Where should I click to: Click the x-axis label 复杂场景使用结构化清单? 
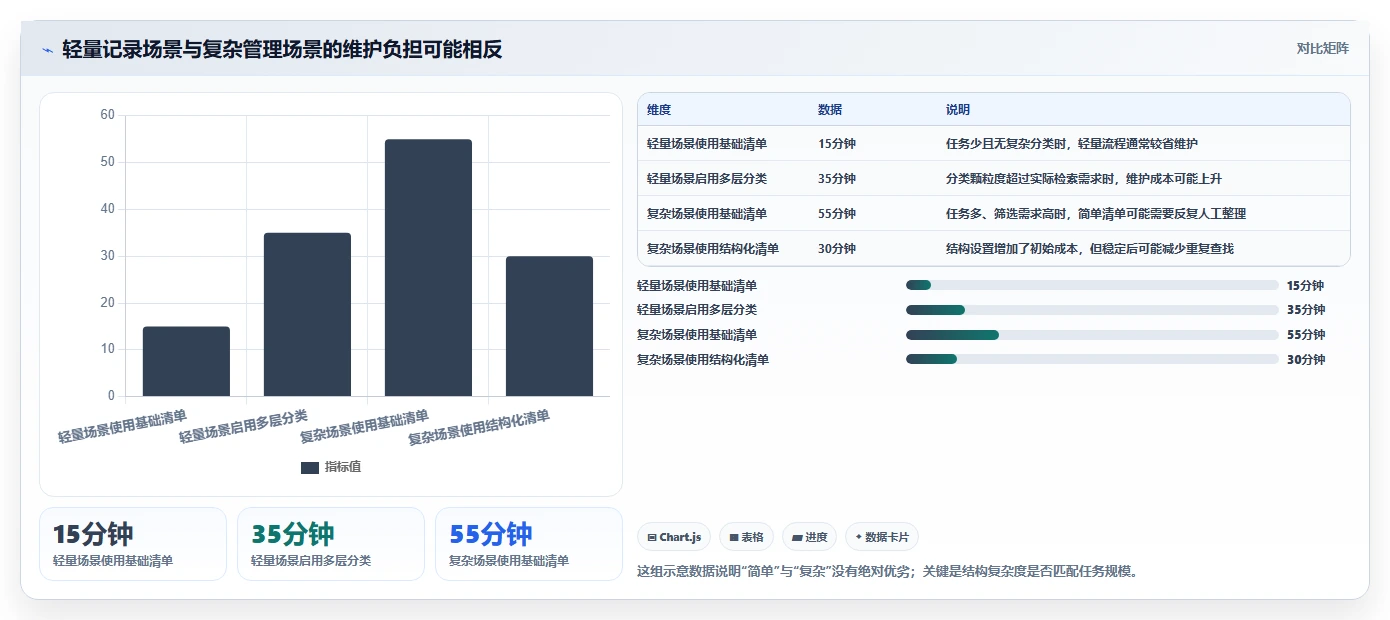tap(480, 427)
